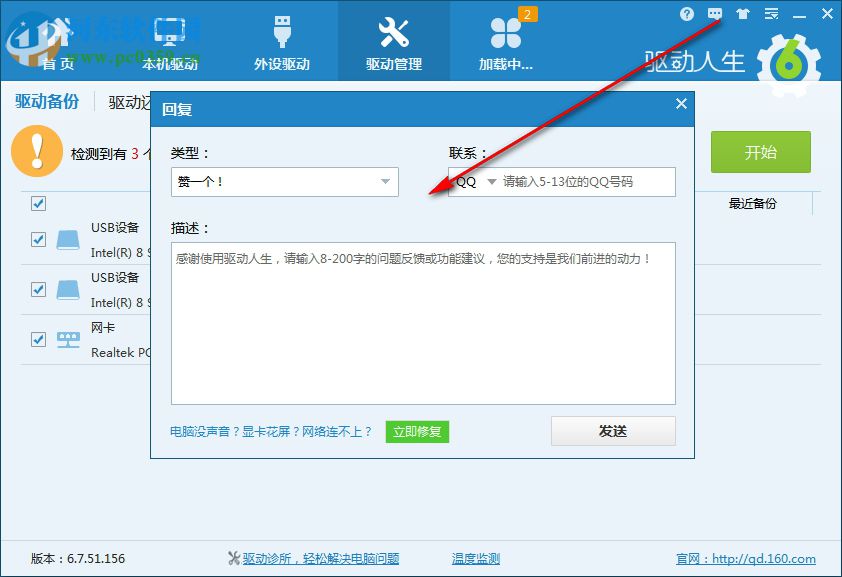The image size is (842, 577).
Task: Open the main menu list icon
Action: [x=770, y=13]
